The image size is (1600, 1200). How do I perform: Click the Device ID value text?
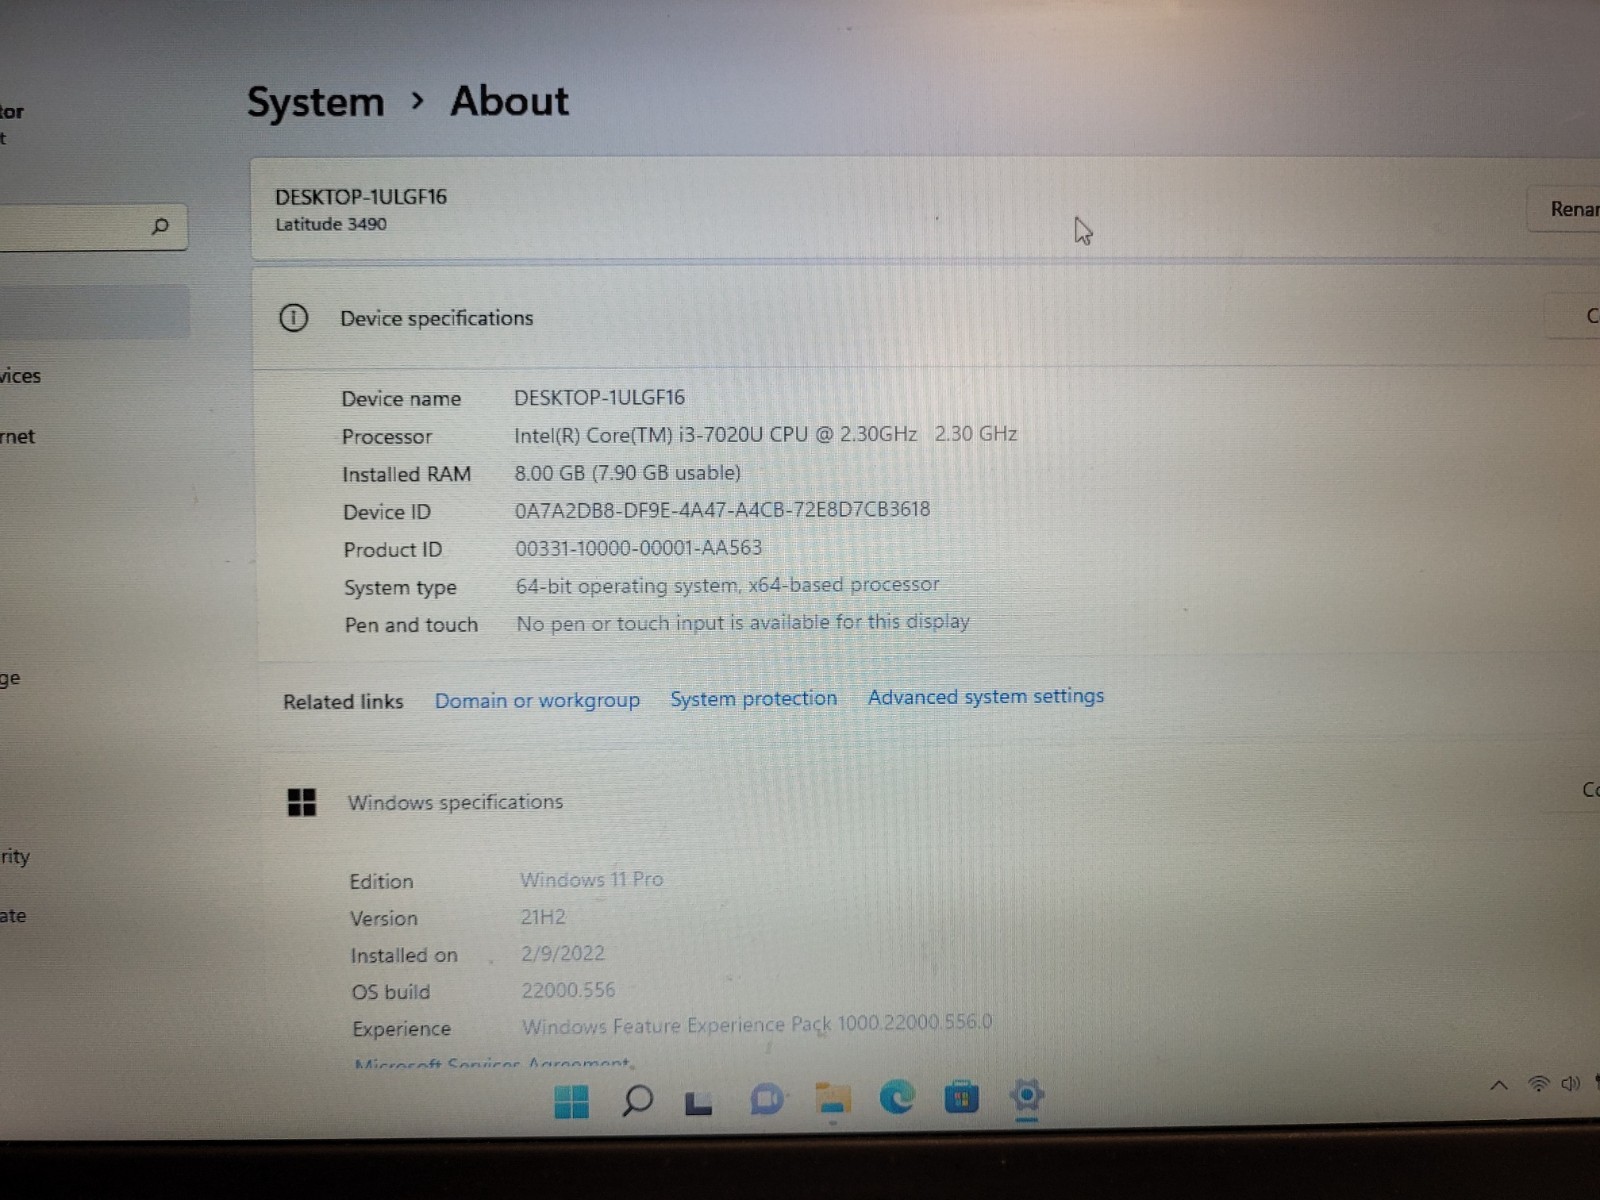point(722,510)
